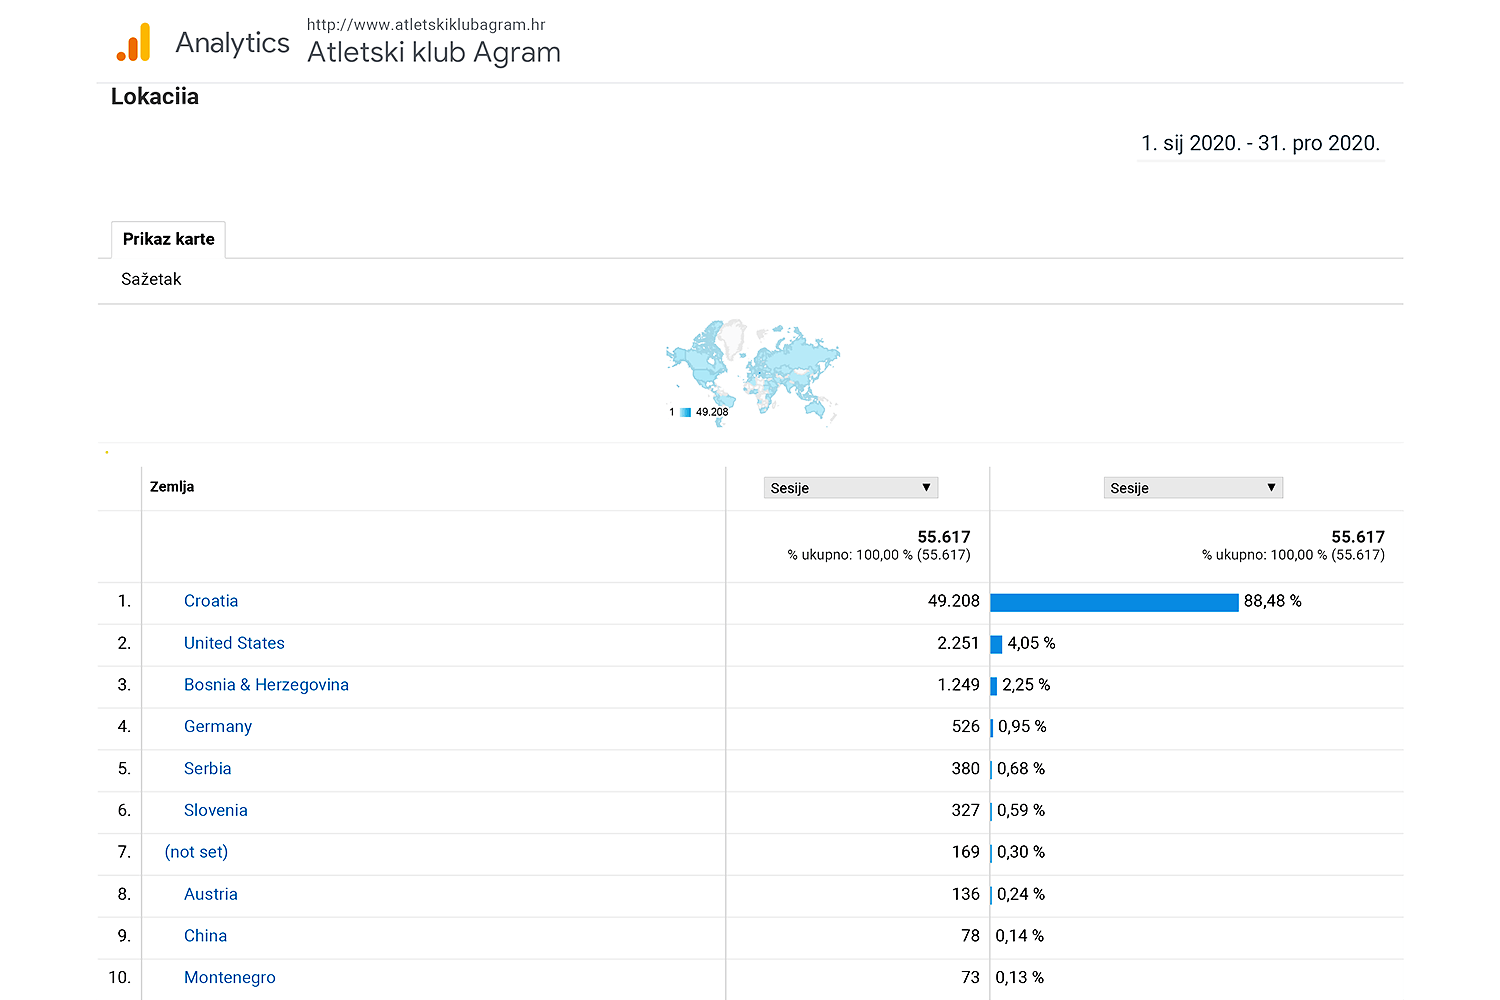Select the Sažetak sub-tab
Screen dimensions: 1500x1000
click(x=151, y=279)
